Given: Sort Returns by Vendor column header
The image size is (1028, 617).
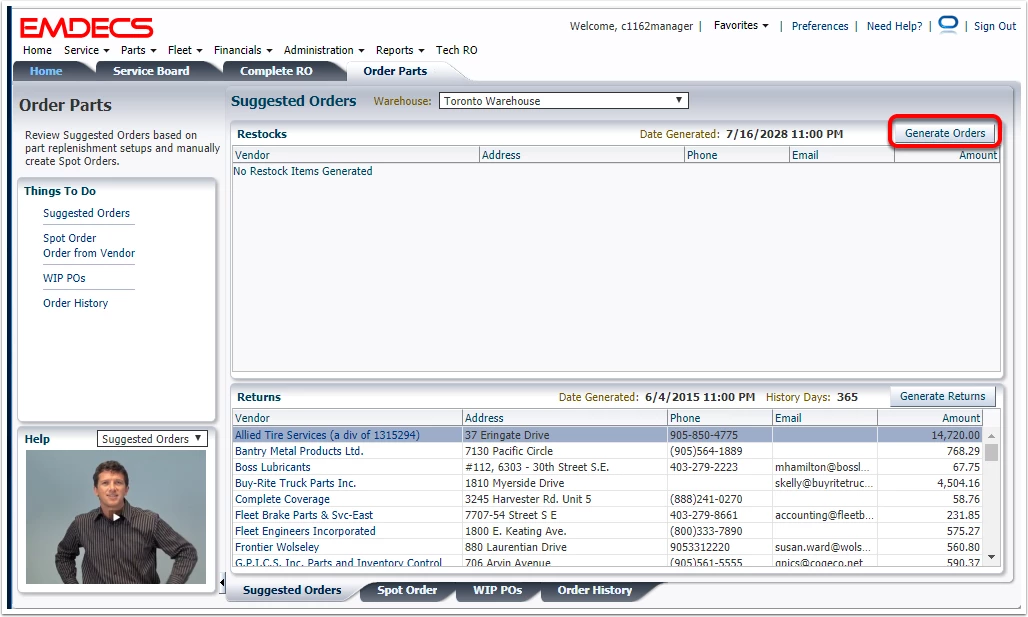Looking at the screenshot, I should pyautogui.click(x=347, y=418).
